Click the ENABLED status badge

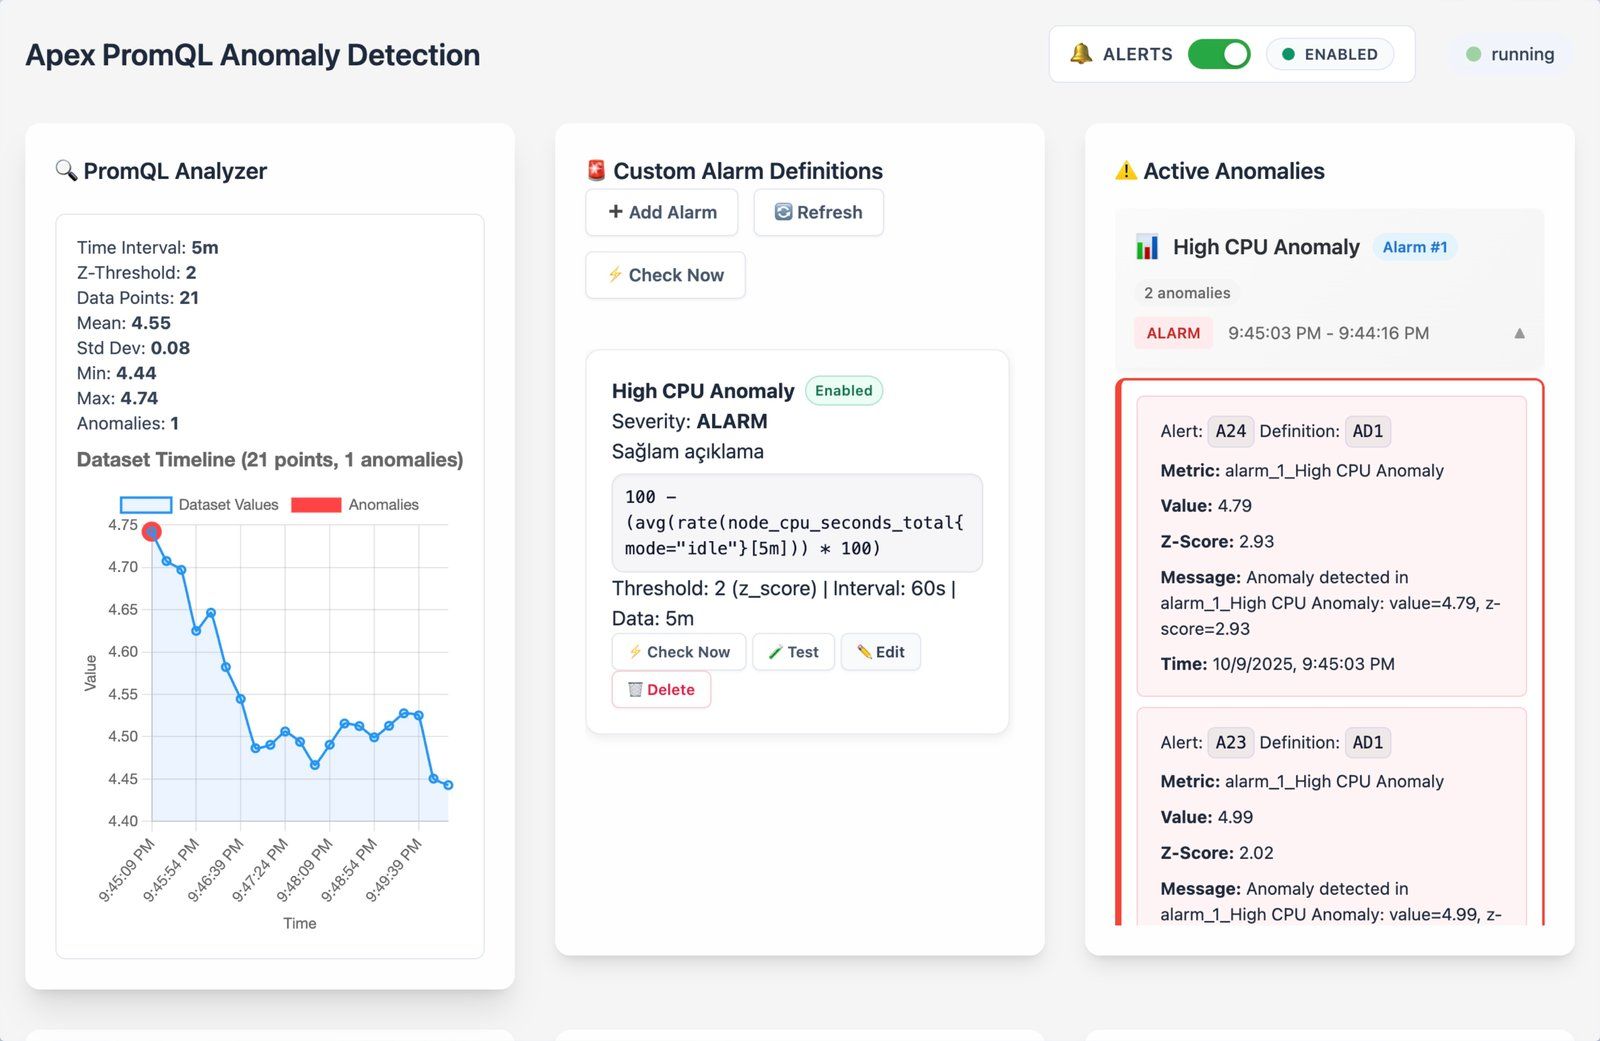(1330, 54)
